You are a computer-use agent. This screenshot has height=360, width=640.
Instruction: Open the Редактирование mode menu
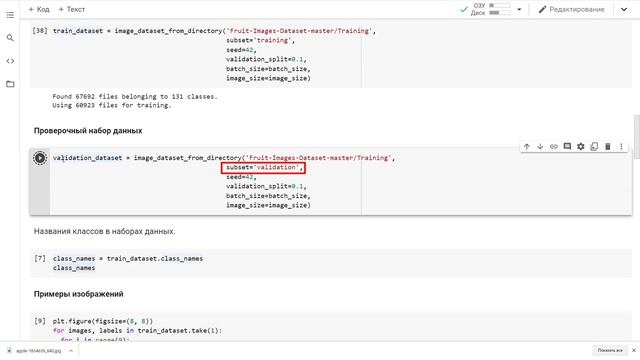pos(571,9)
